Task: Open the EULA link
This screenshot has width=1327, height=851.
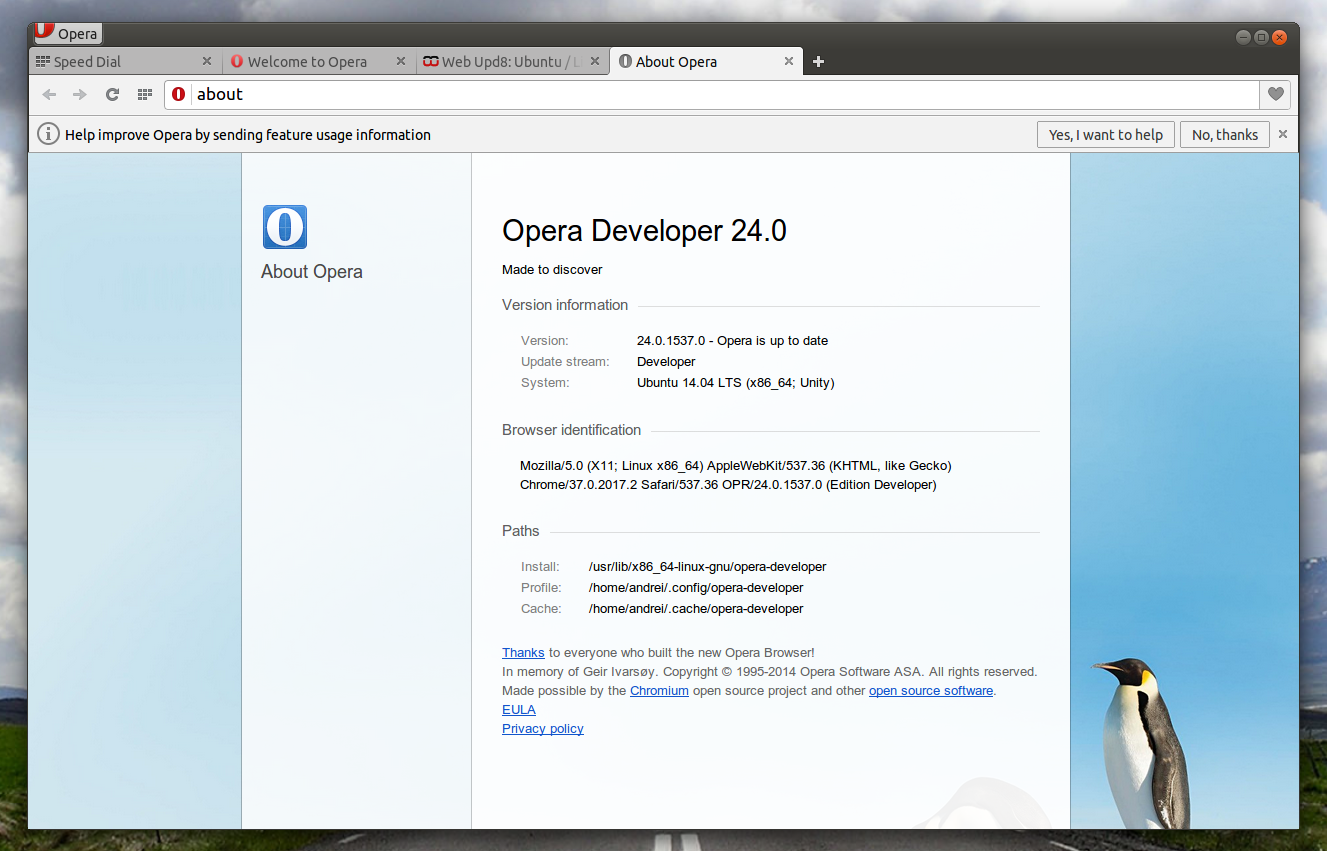Action: coord(519,710)
